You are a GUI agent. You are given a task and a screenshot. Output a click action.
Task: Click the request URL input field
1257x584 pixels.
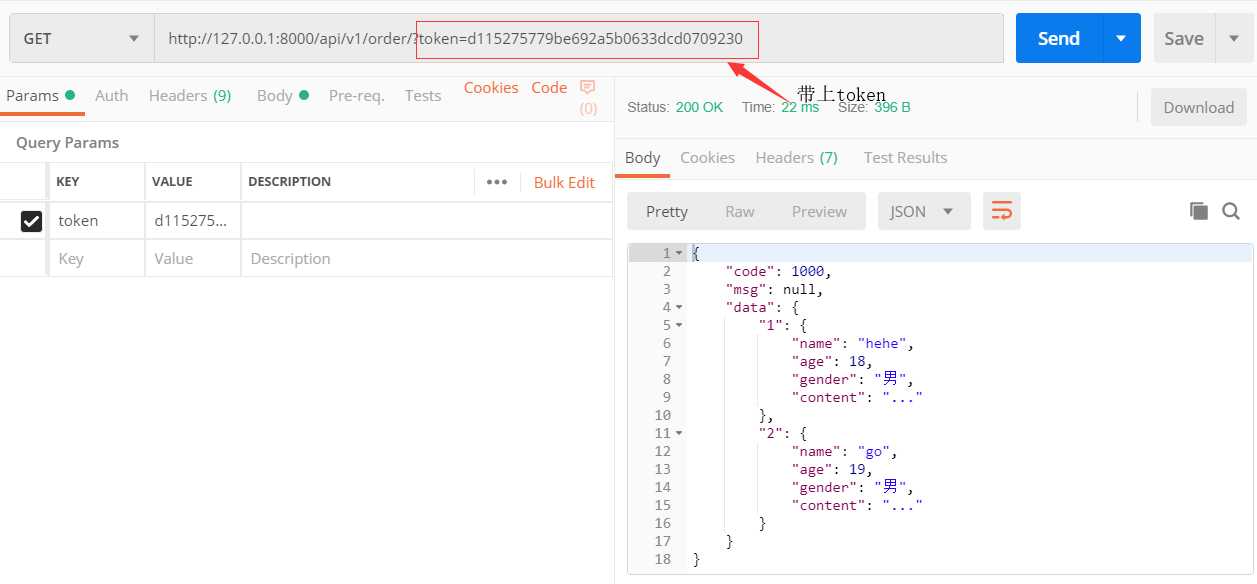(579, 39)
